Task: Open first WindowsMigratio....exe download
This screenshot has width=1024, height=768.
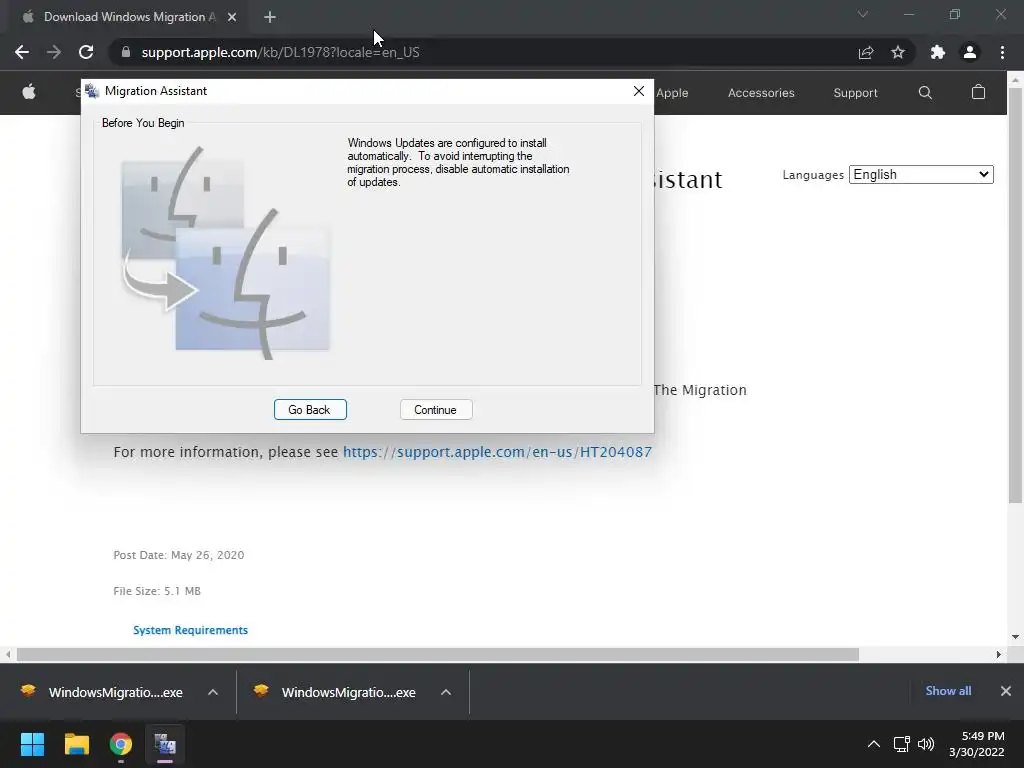Action: click(x=116, y=692)
